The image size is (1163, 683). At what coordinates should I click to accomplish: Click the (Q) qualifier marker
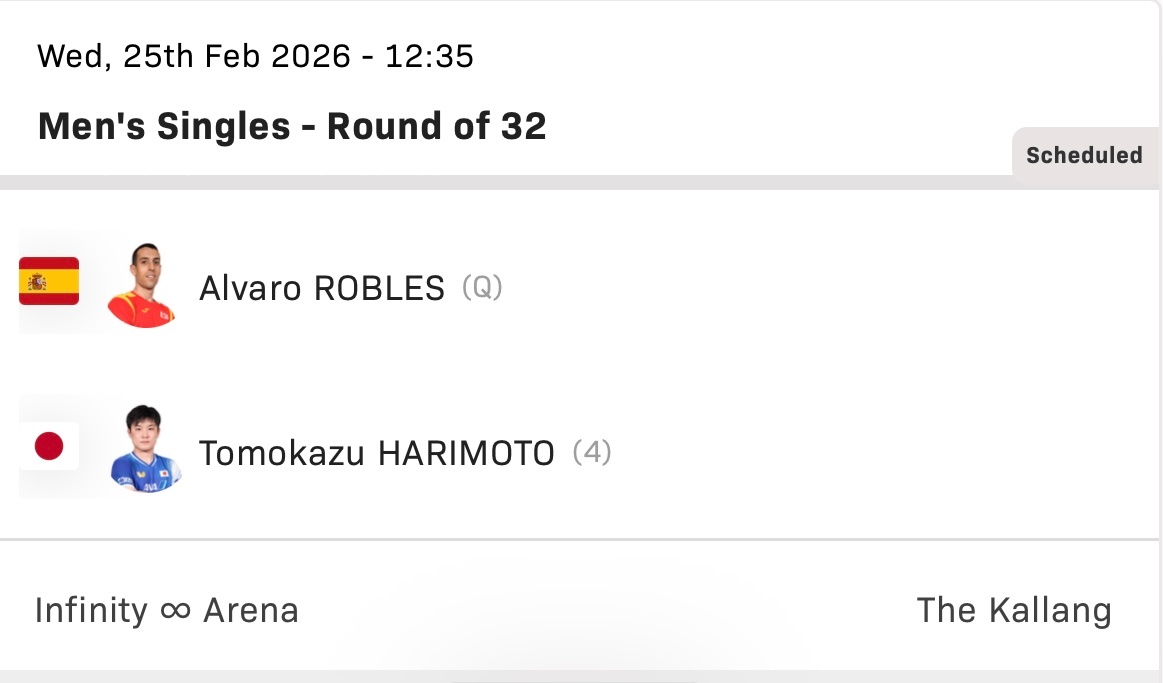coord(482,288)
